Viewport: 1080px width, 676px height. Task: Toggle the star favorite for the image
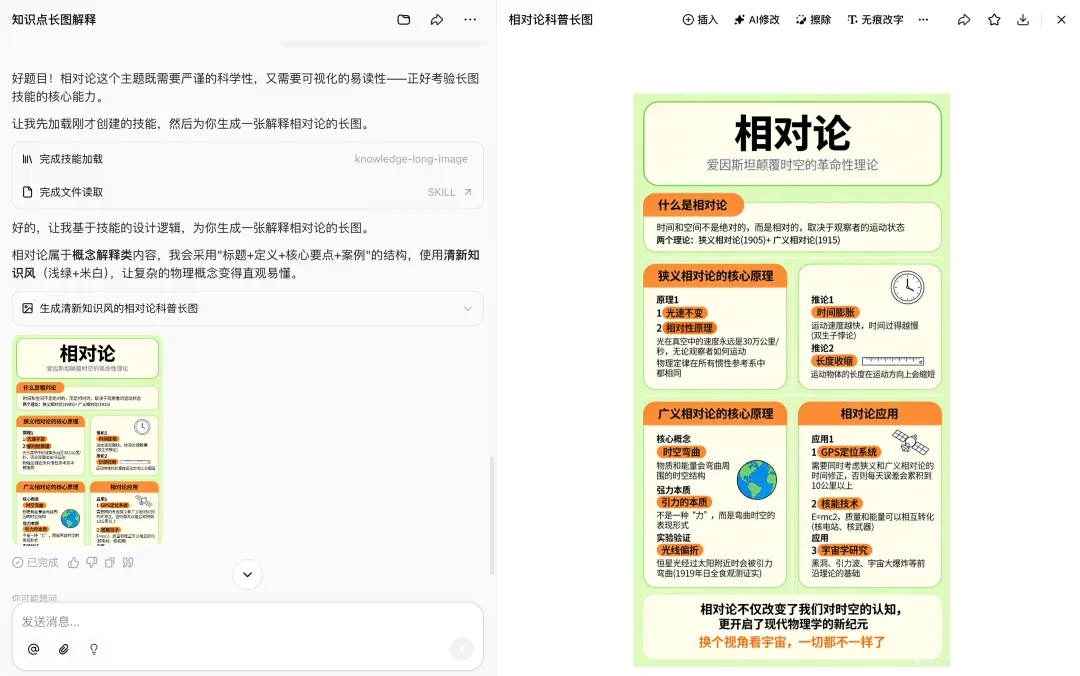994,20
